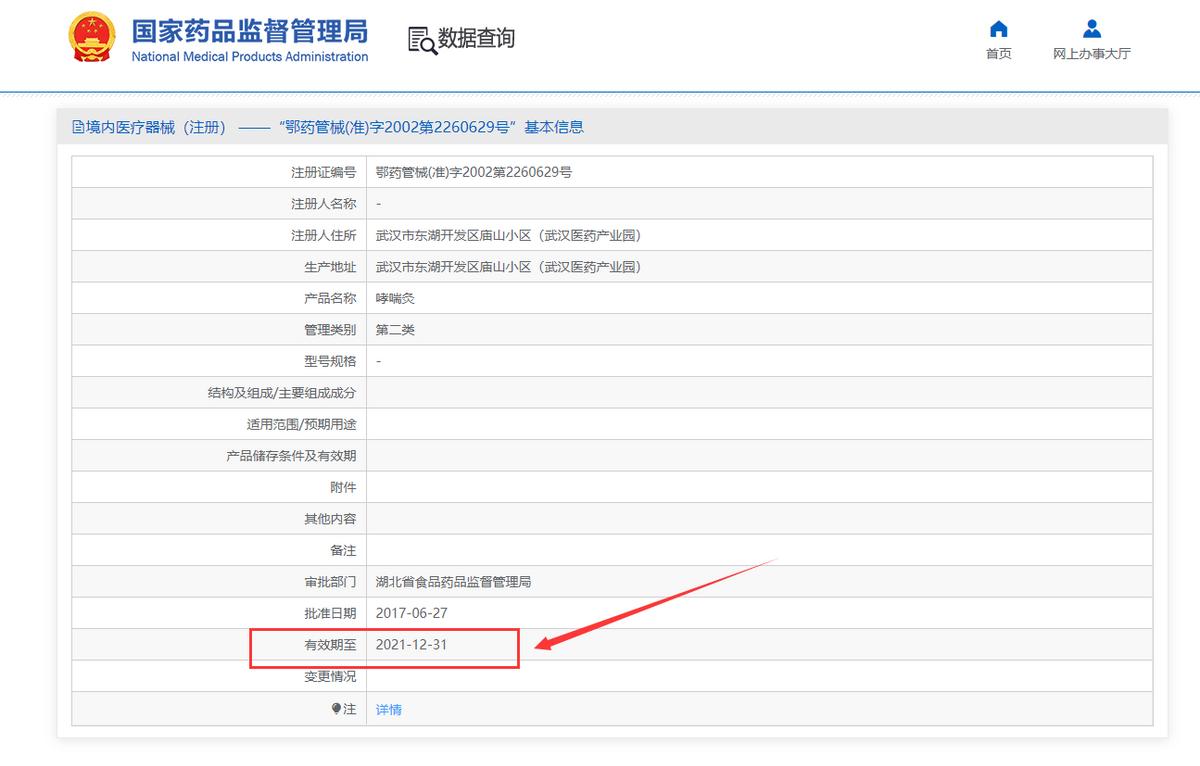Screen dimensions: 1200x766
Task: Click the home icon above 首页
Action: pyautogui.click(x=999, y=28)
